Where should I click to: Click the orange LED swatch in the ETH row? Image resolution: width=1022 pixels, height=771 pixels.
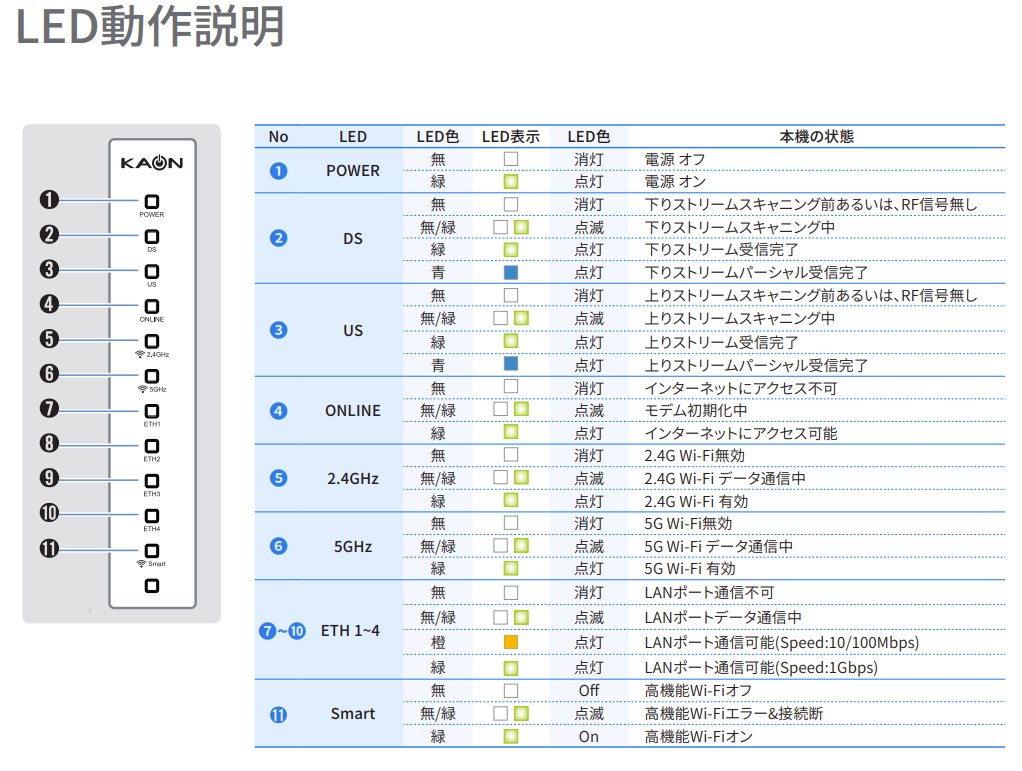click(x=511, y=642)
